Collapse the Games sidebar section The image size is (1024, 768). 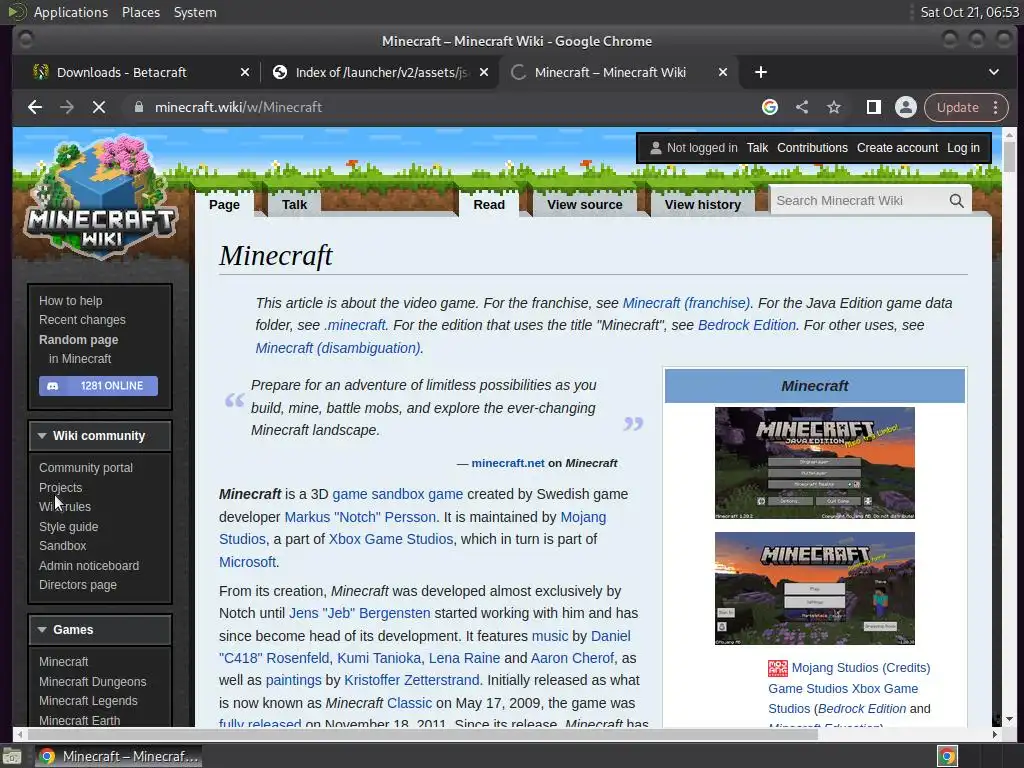pyautogui.click(x=100, y=630)
